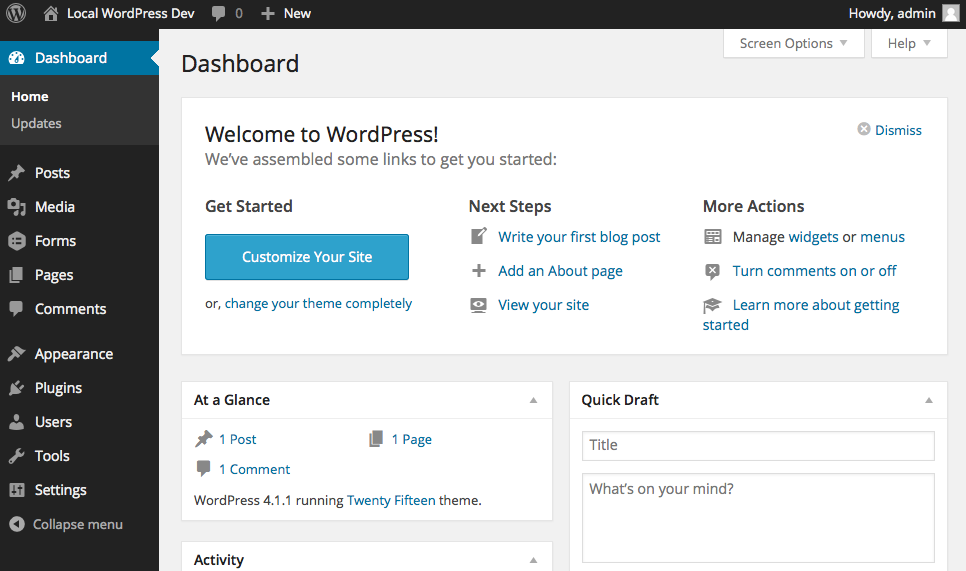Open the New content menu
Screen dimensions: 966x571
coord(286,14)
